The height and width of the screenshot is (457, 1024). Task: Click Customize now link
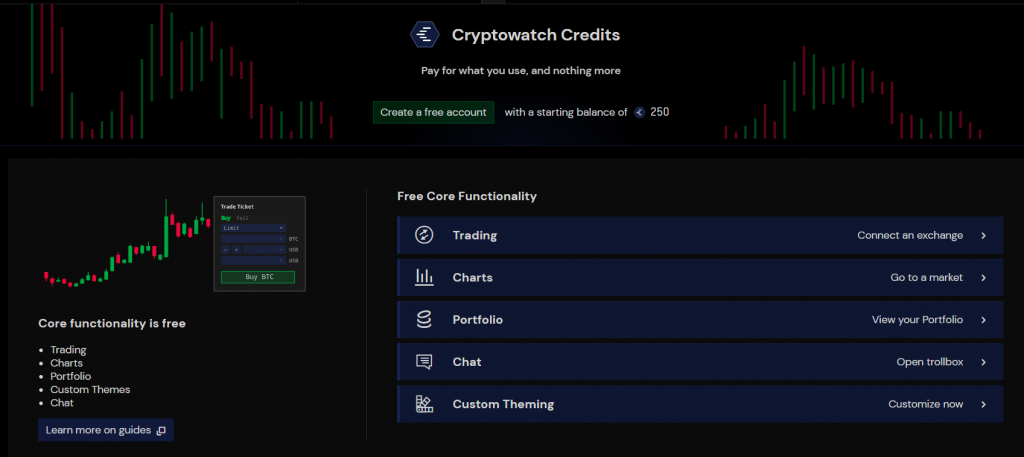[x=925, y=404]
